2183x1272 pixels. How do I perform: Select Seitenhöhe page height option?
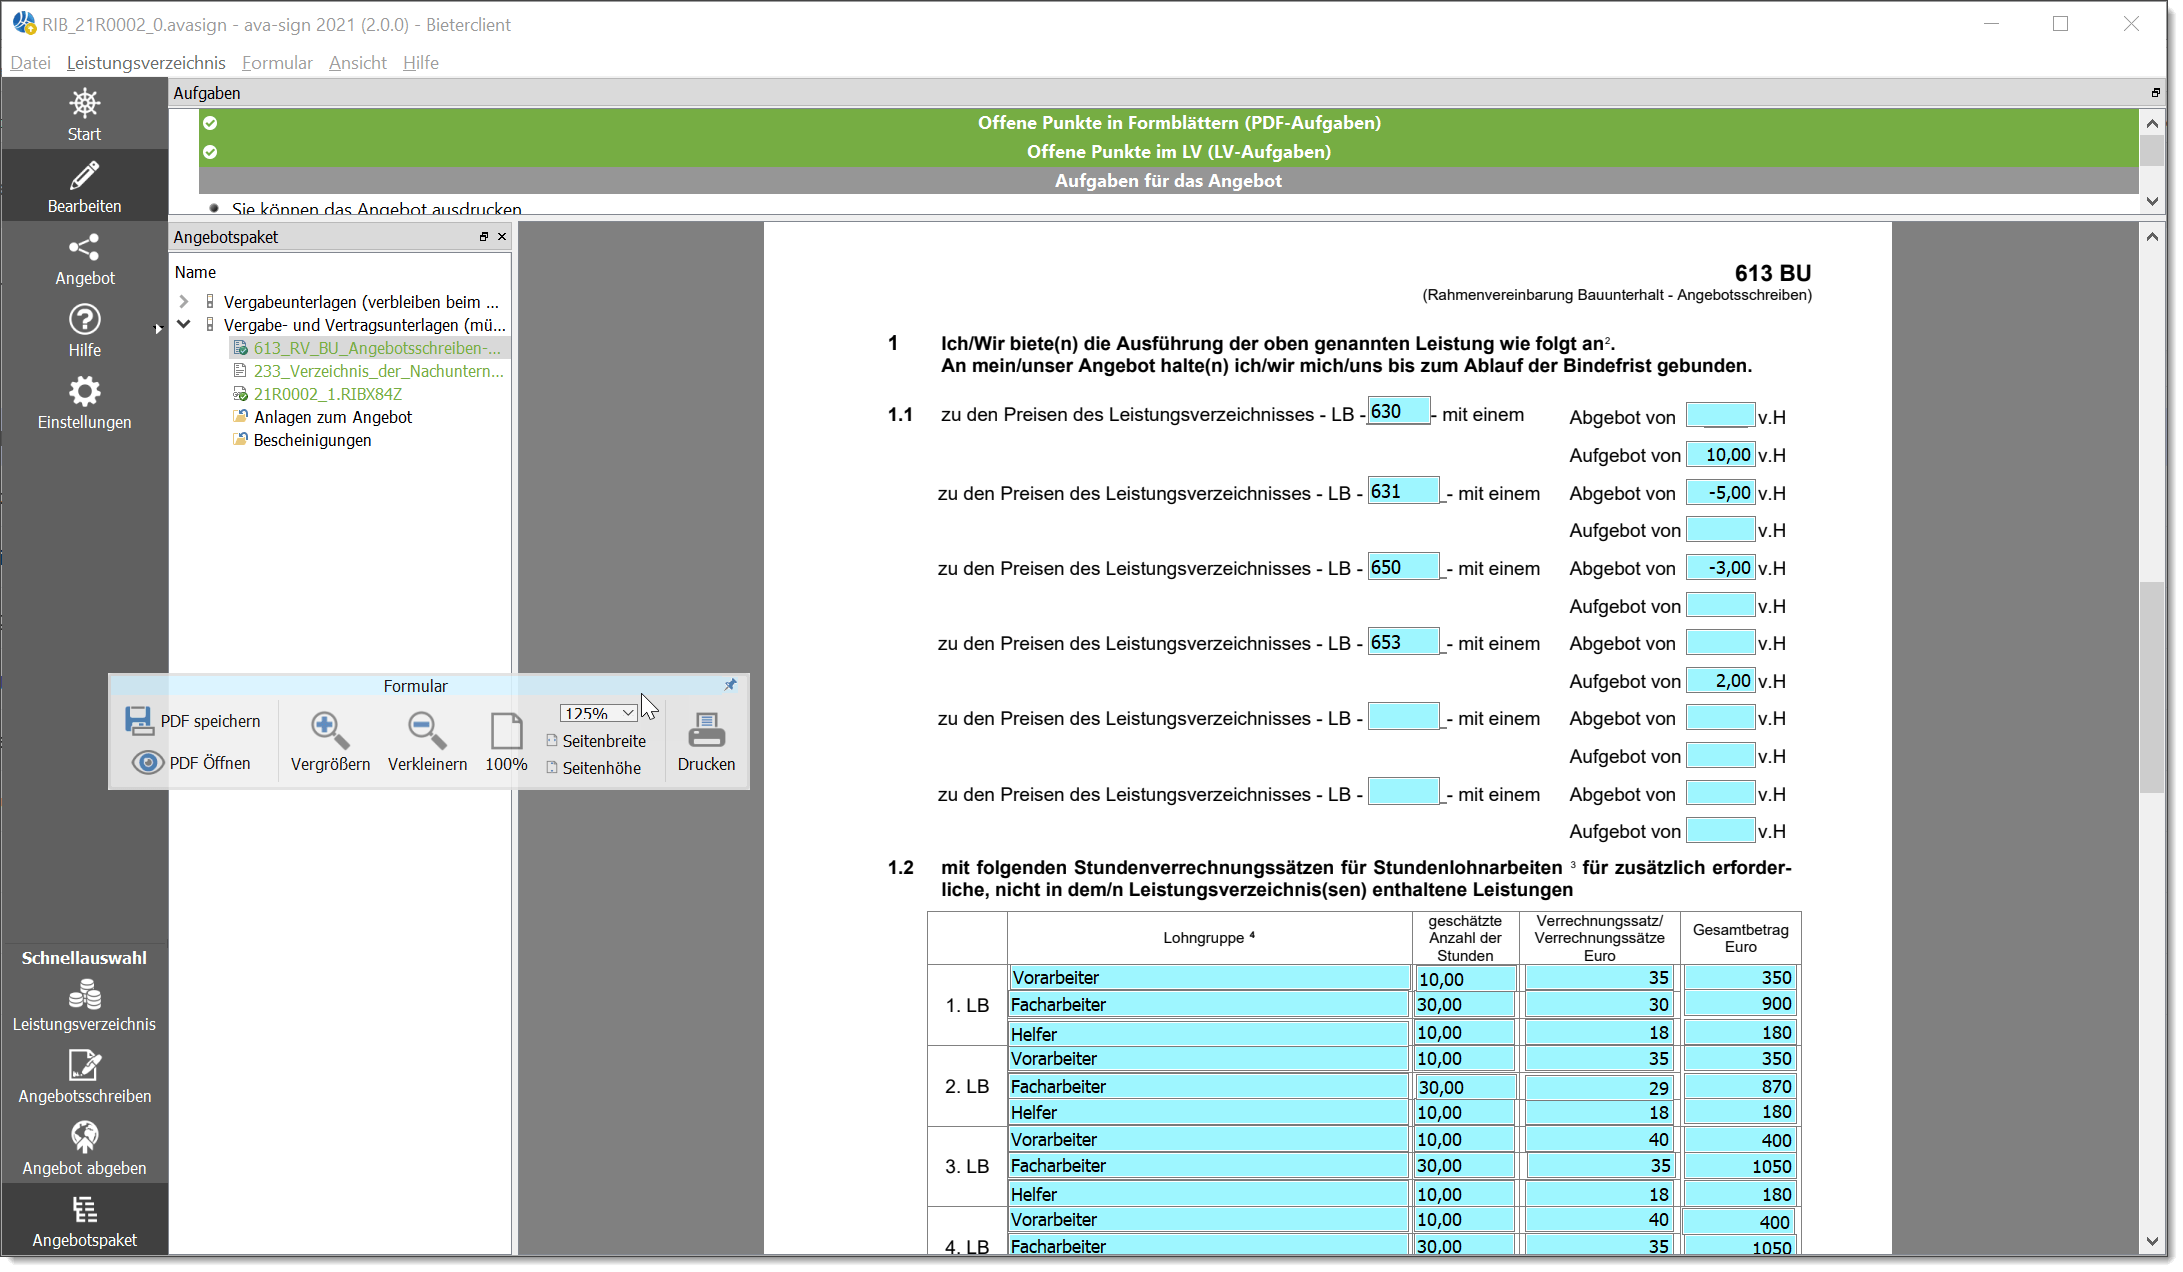[x=594, y=768]
